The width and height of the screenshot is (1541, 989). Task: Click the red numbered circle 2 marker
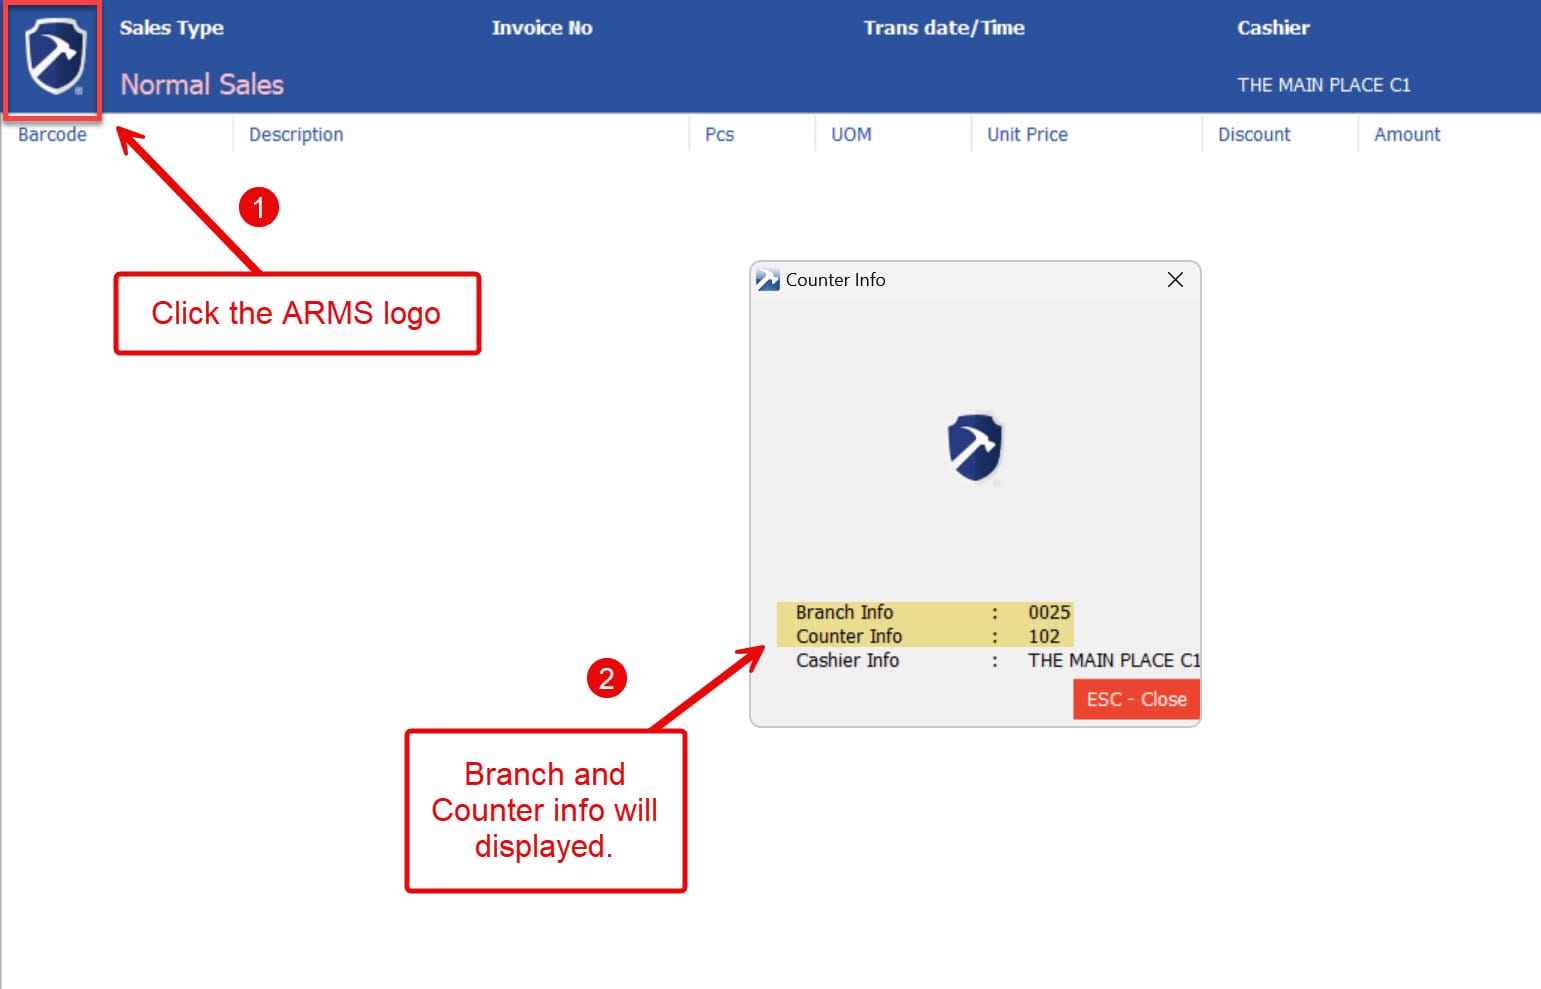coord(606,678)
